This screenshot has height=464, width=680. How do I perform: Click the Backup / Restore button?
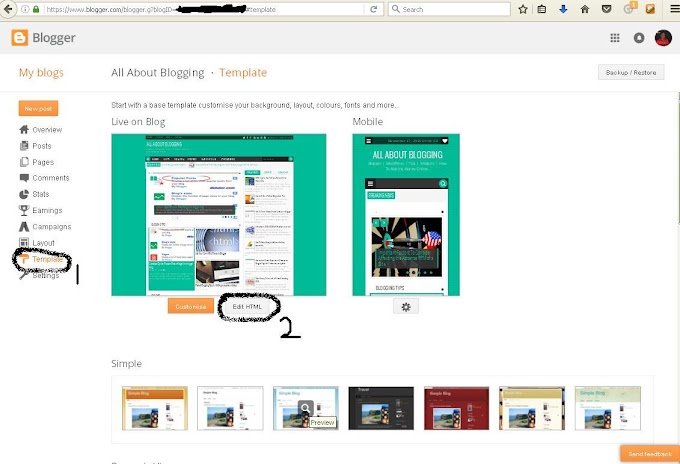[631, 72]
